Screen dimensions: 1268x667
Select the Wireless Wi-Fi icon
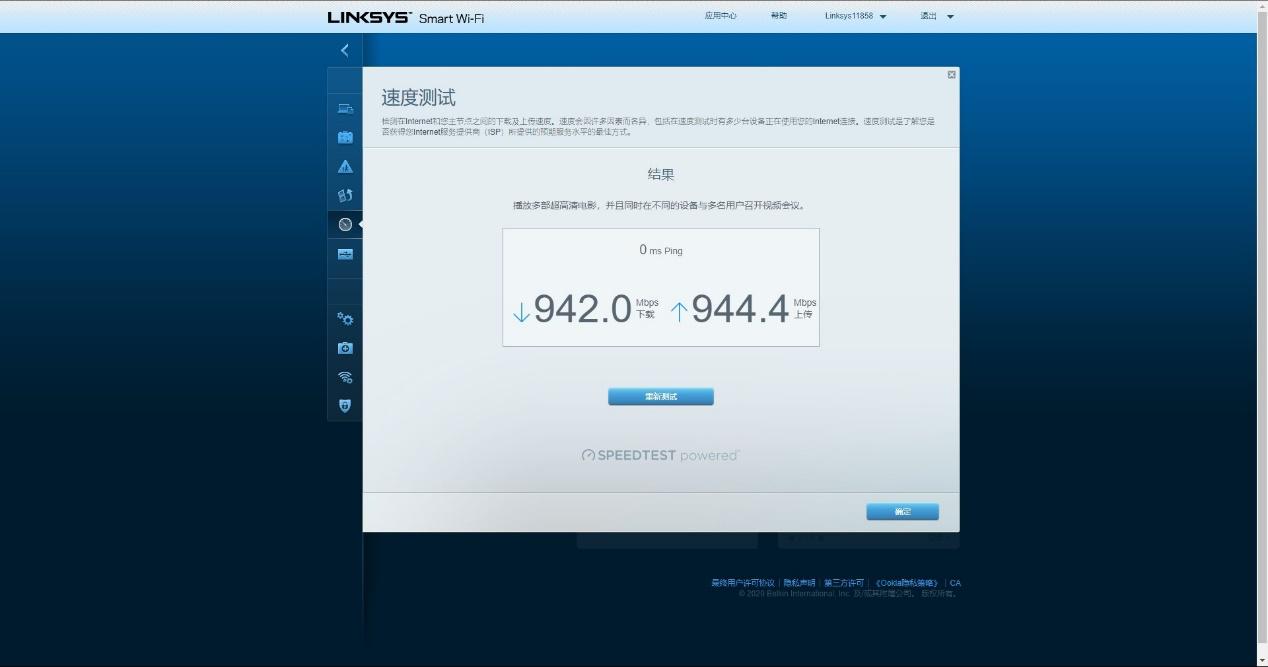click(x=345, y=375)
